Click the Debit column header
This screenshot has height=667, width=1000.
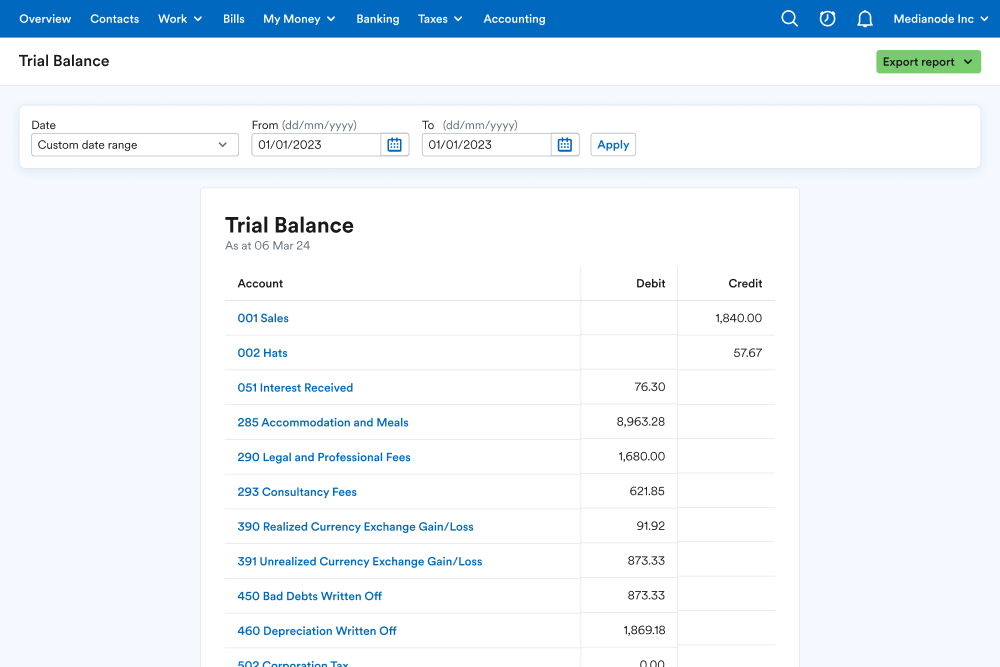click(x=651, y=284)
